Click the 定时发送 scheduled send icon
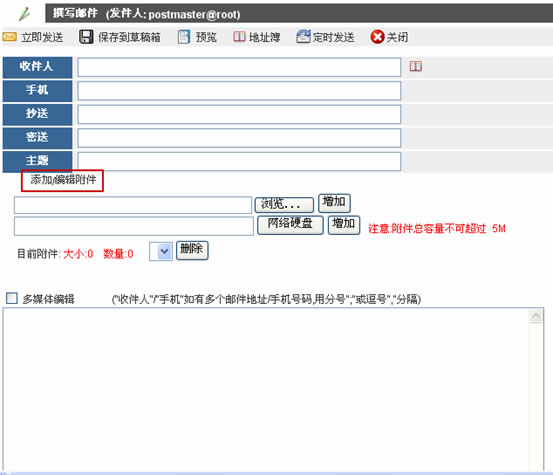This screenshot has height=475, width=553. pyautogui.click(x=303, y=36)
